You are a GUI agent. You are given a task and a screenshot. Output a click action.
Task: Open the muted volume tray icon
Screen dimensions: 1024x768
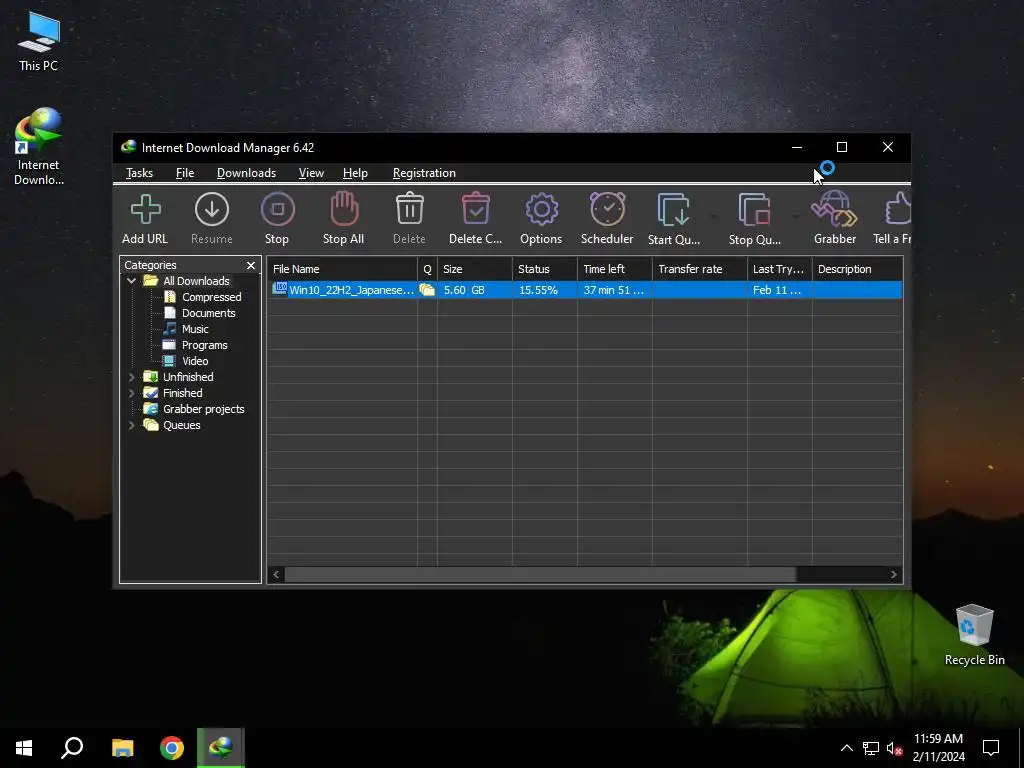click(894, 748)
